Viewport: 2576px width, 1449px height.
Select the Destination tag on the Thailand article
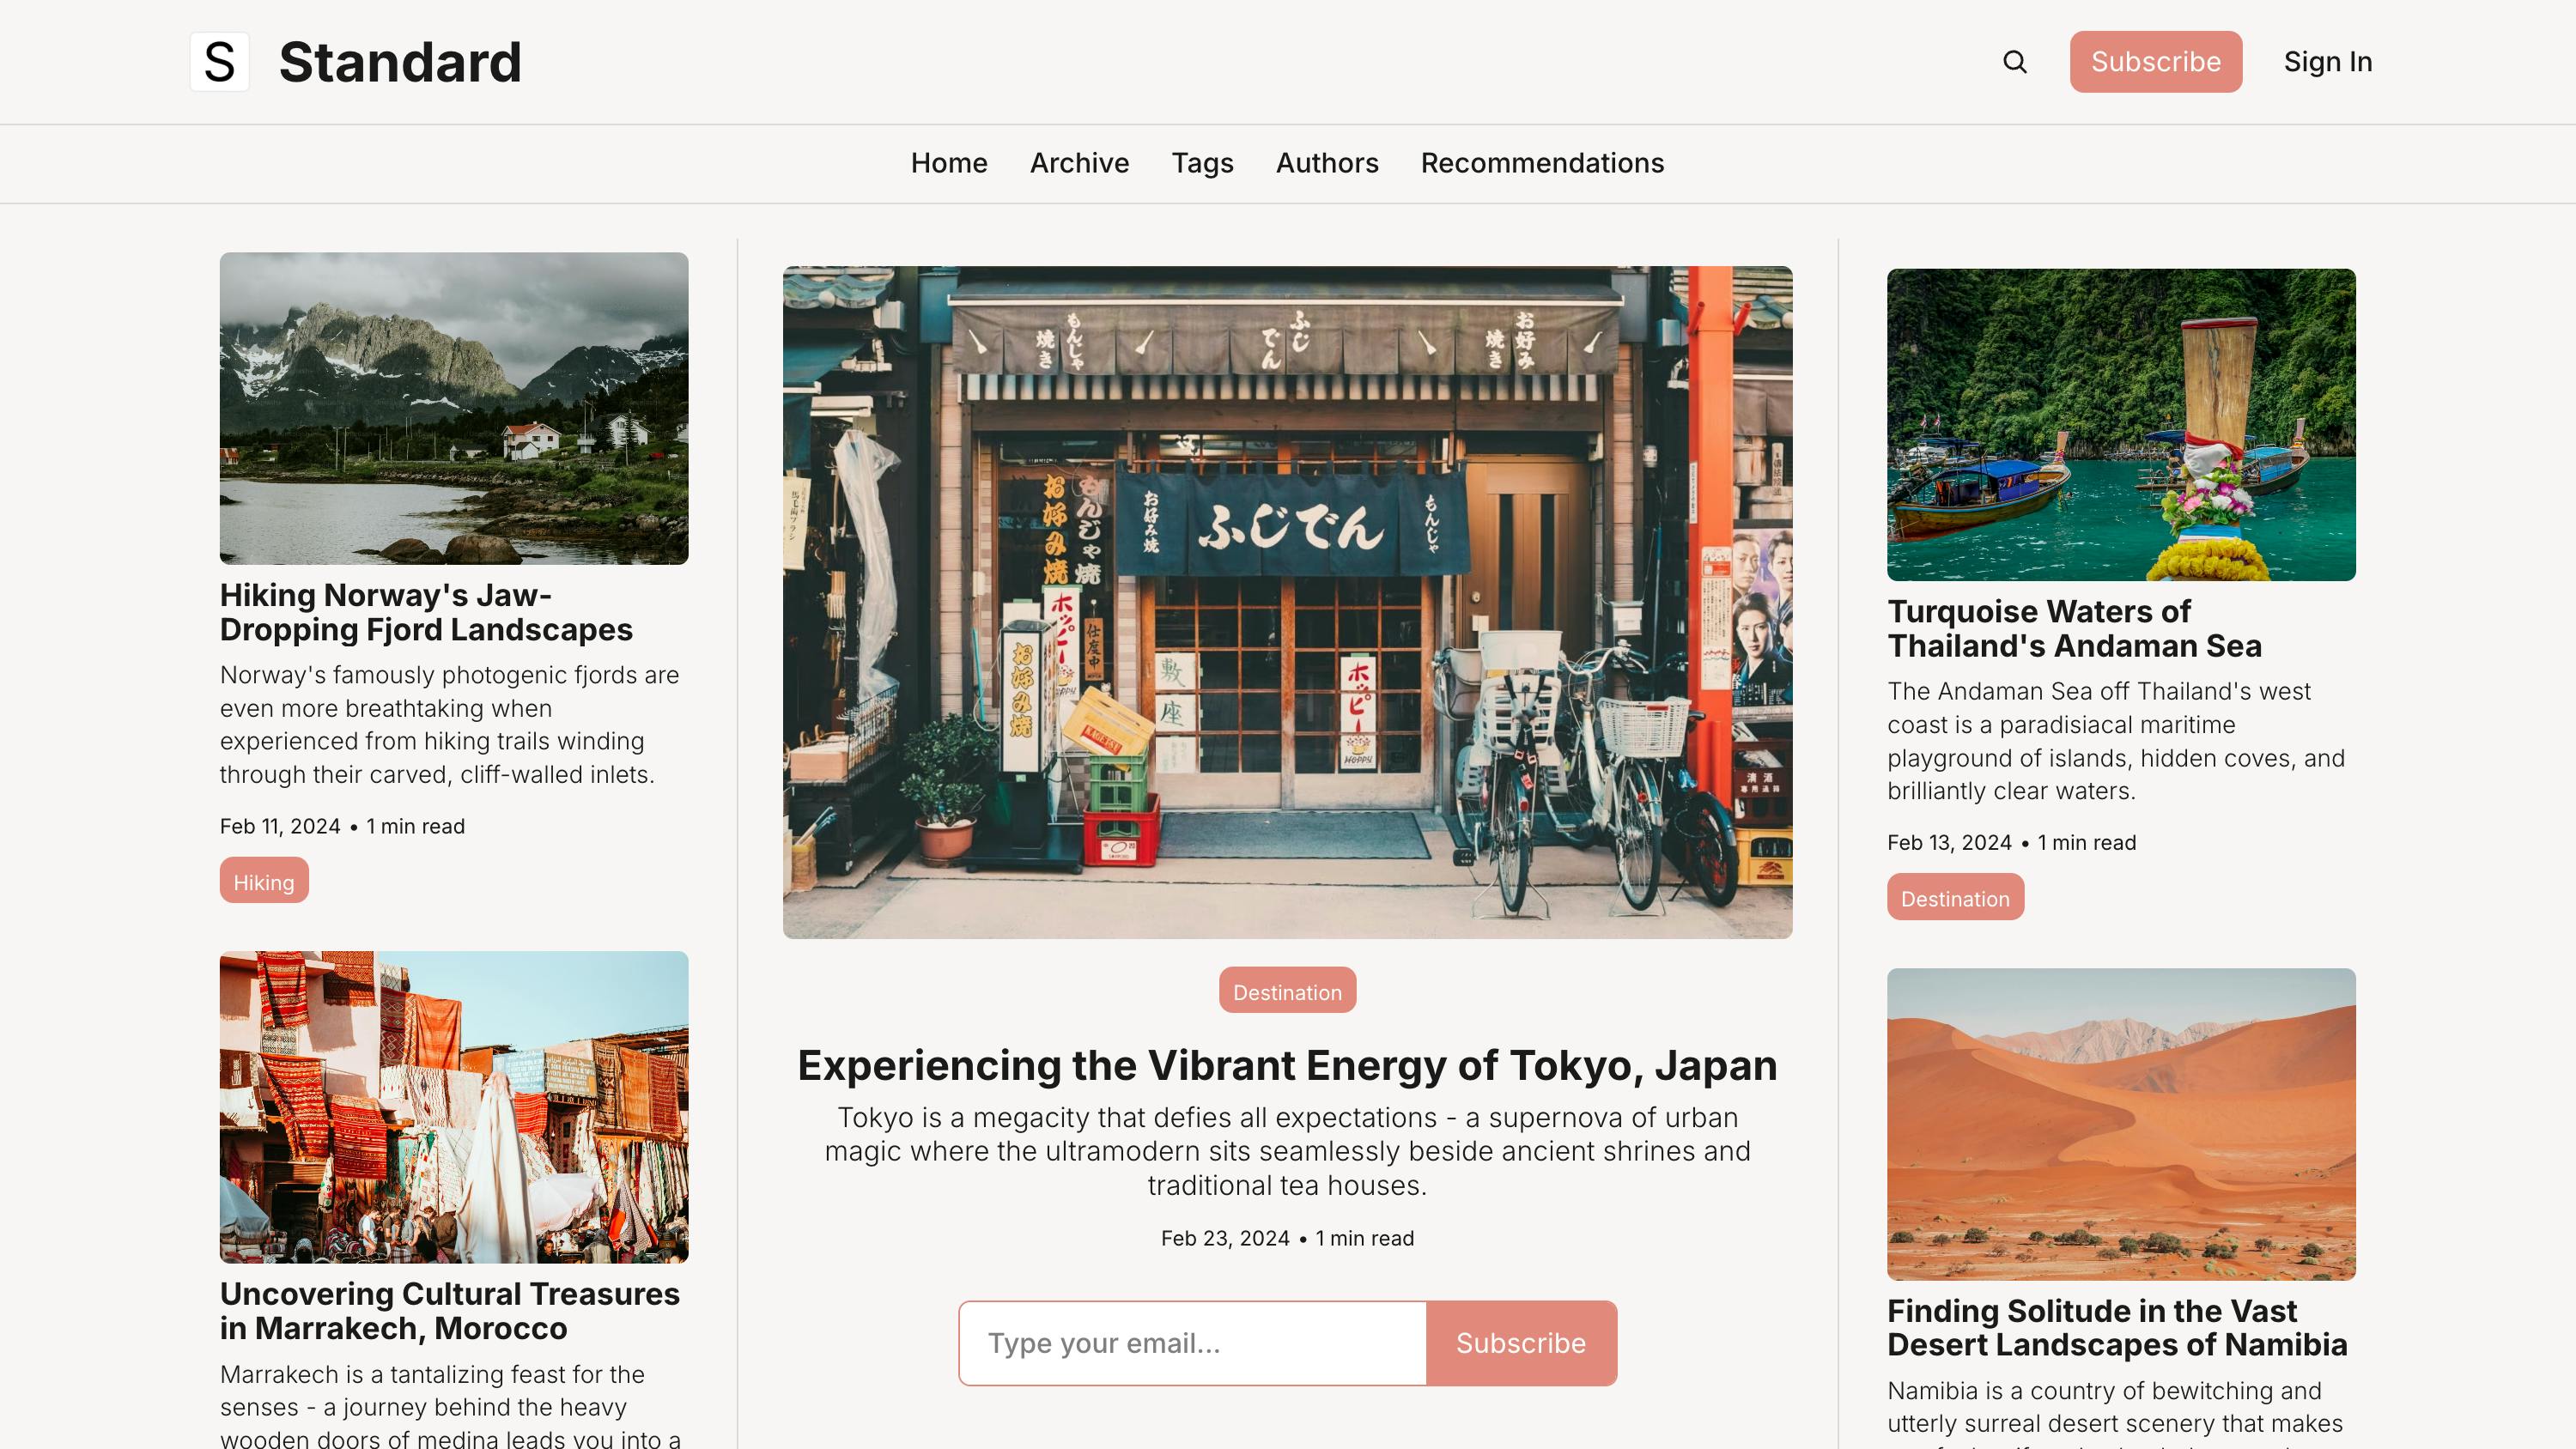(1954, 897)
